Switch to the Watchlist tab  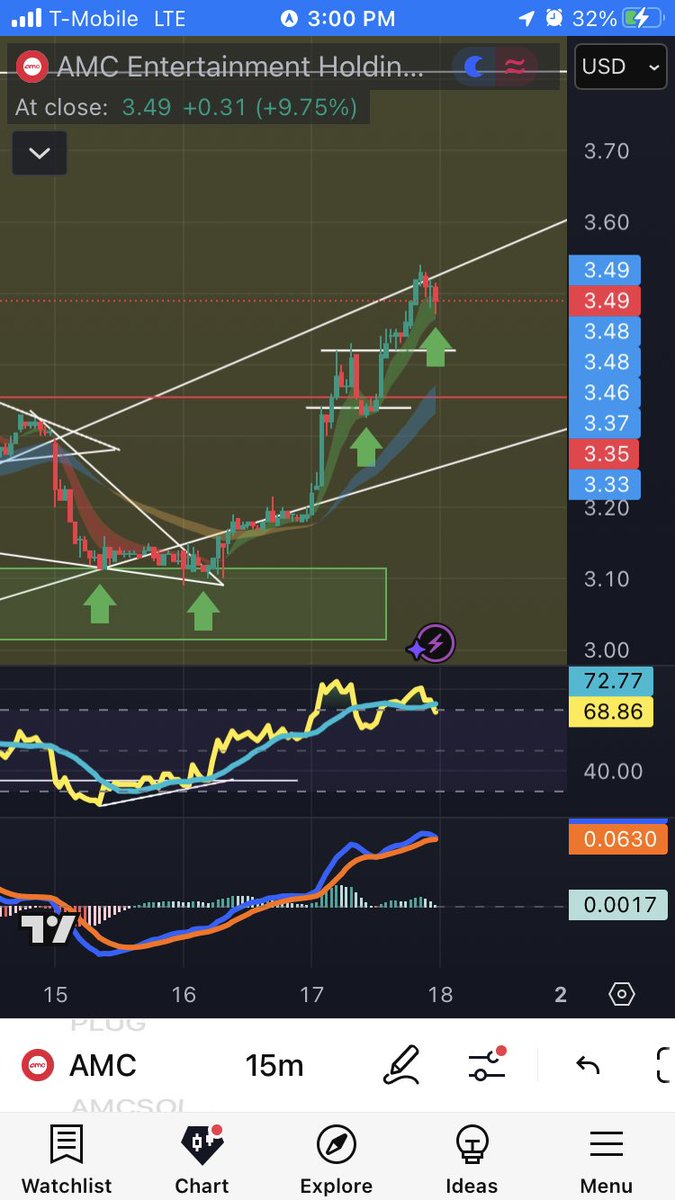67,1160
